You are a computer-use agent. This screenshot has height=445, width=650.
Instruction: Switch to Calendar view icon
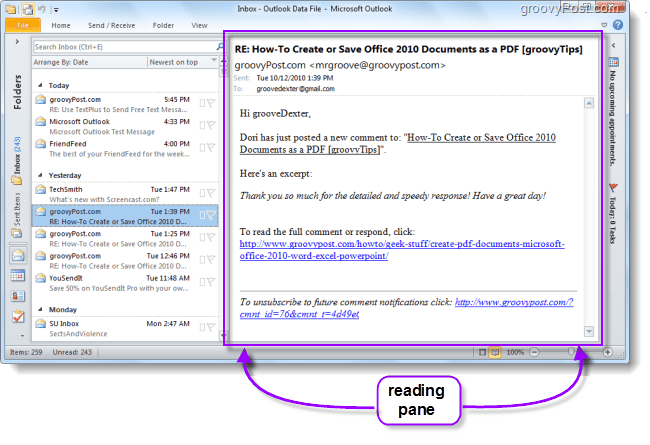tap(18, 275)
